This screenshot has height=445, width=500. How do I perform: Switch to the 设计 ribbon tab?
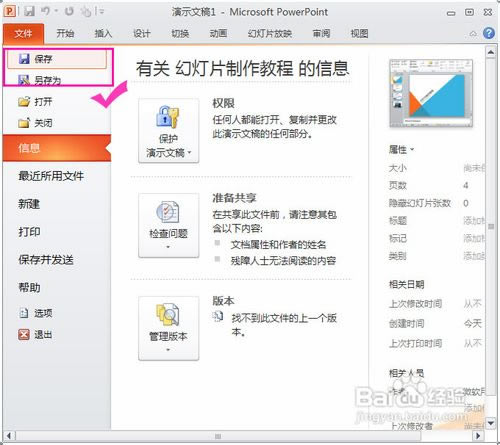(142, 33)
